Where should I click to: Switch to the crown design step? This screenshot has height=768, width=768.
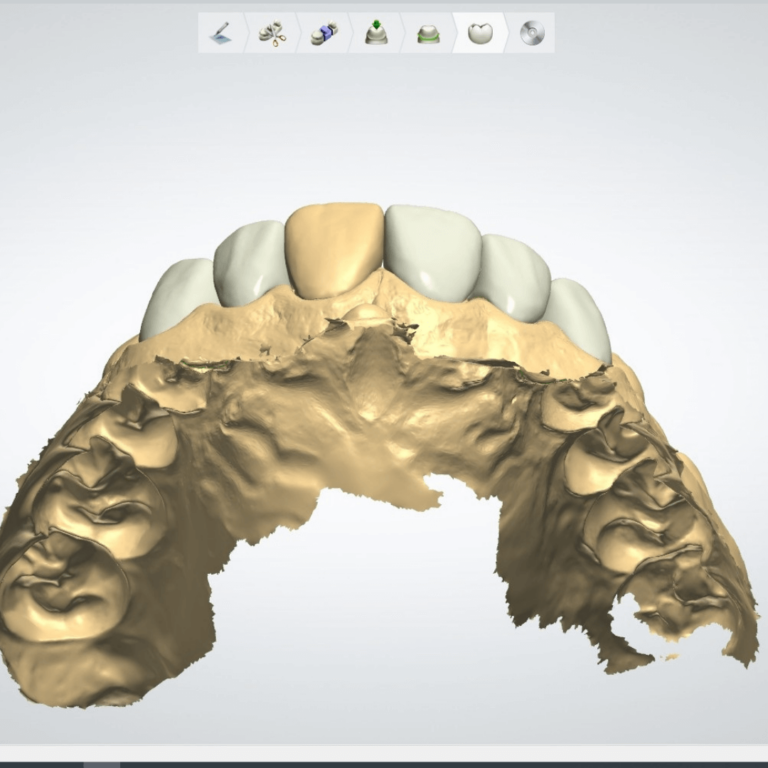(480, 33)
